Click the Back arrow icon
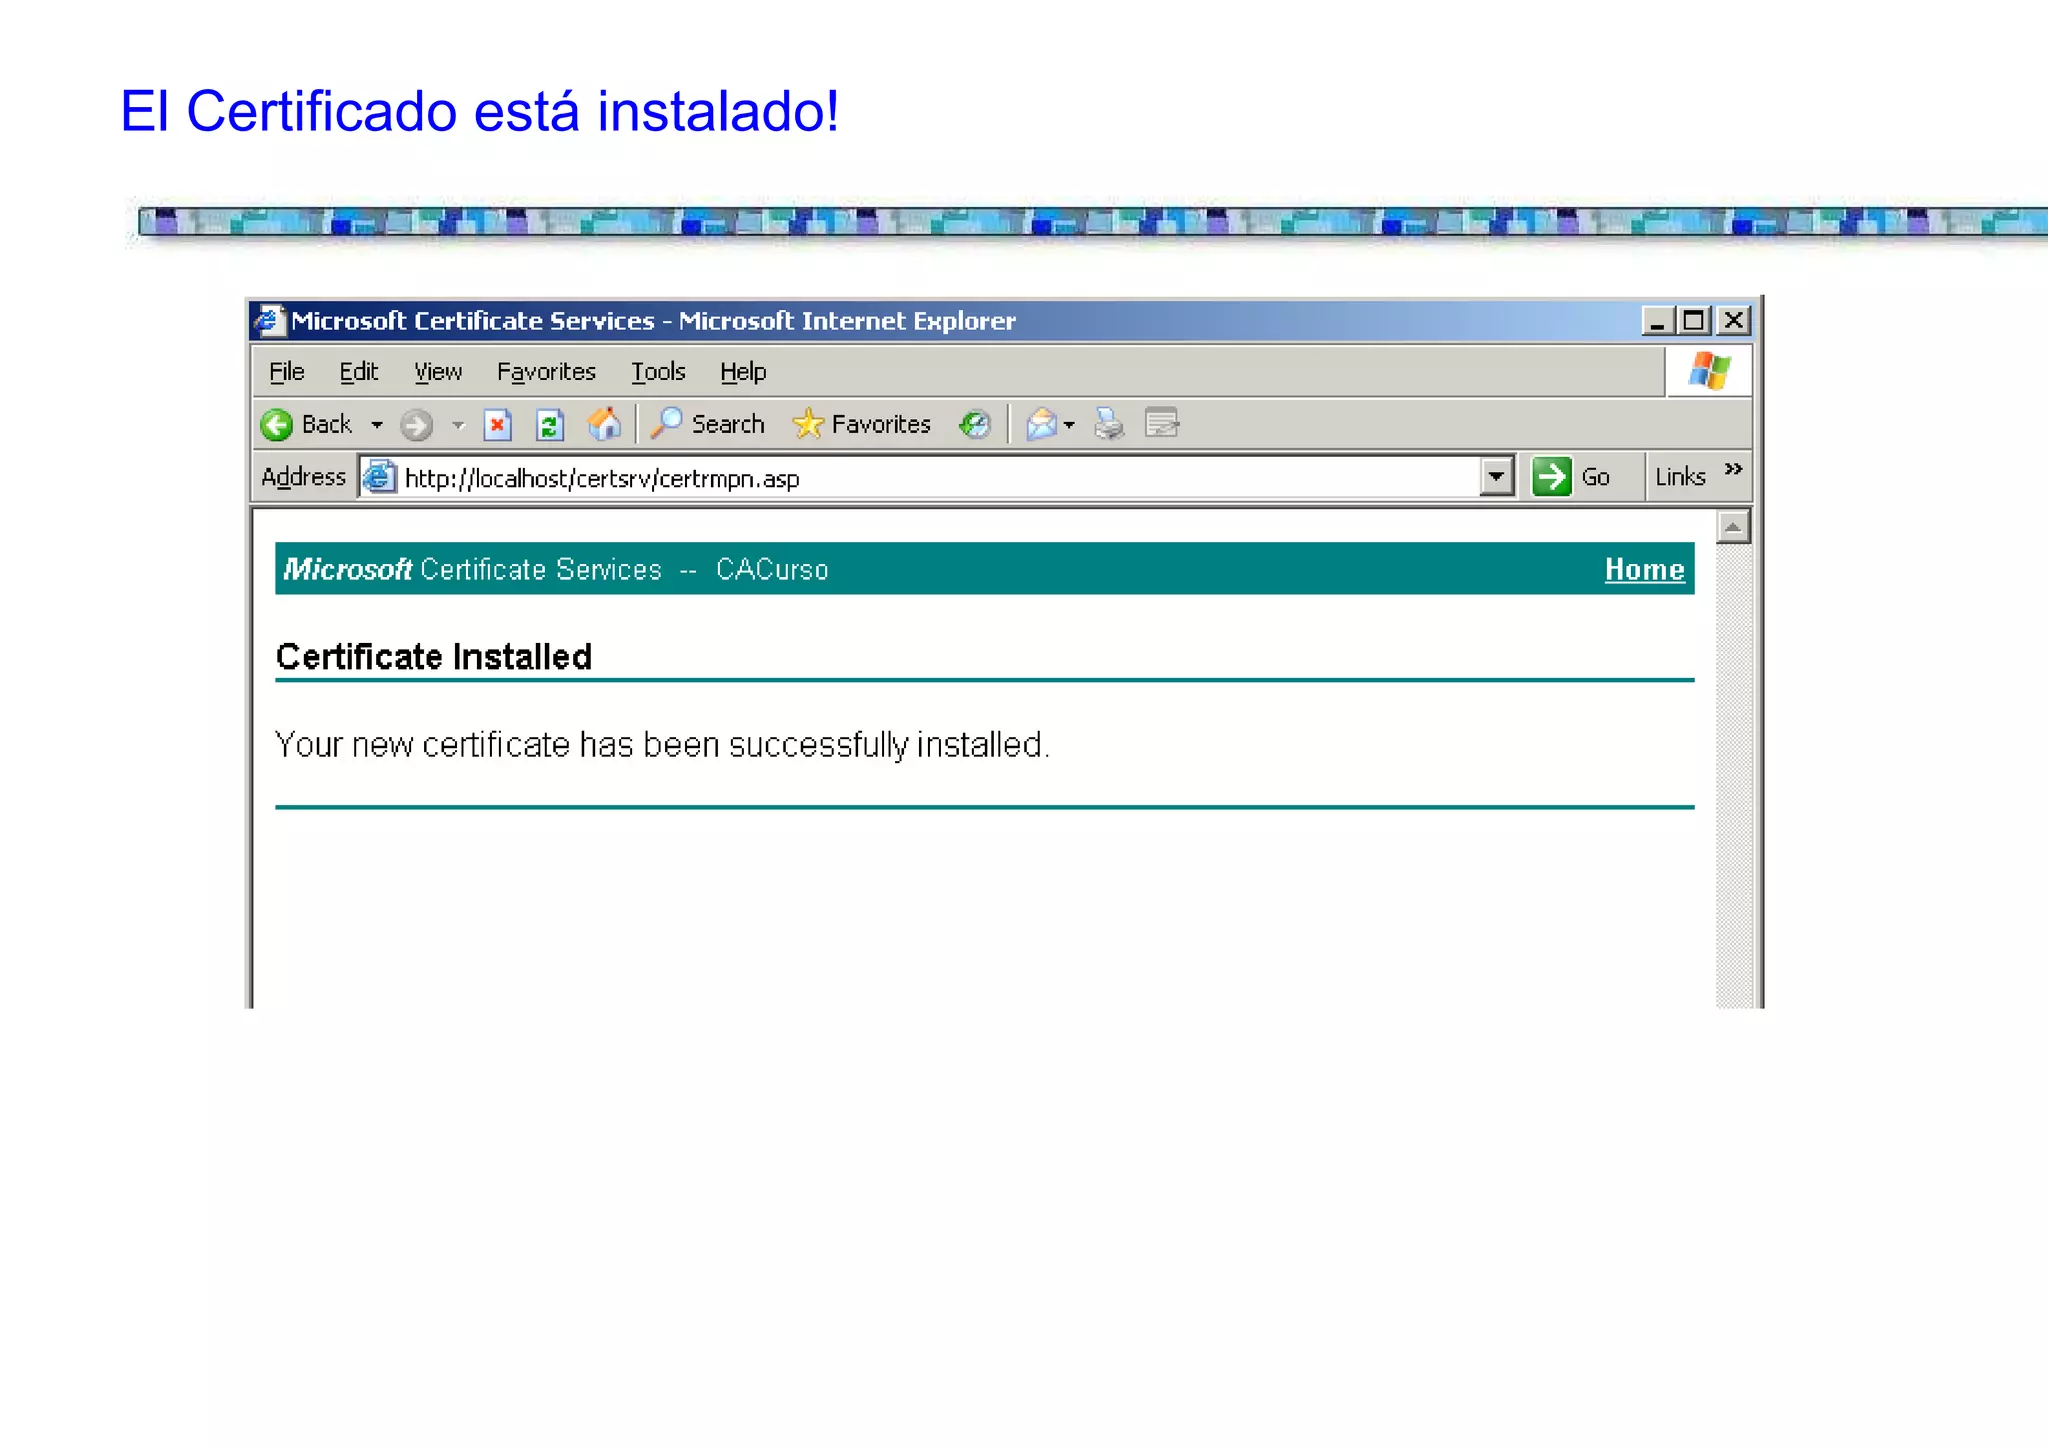Screen dimensions: 2048x1447 pos(277,425)
